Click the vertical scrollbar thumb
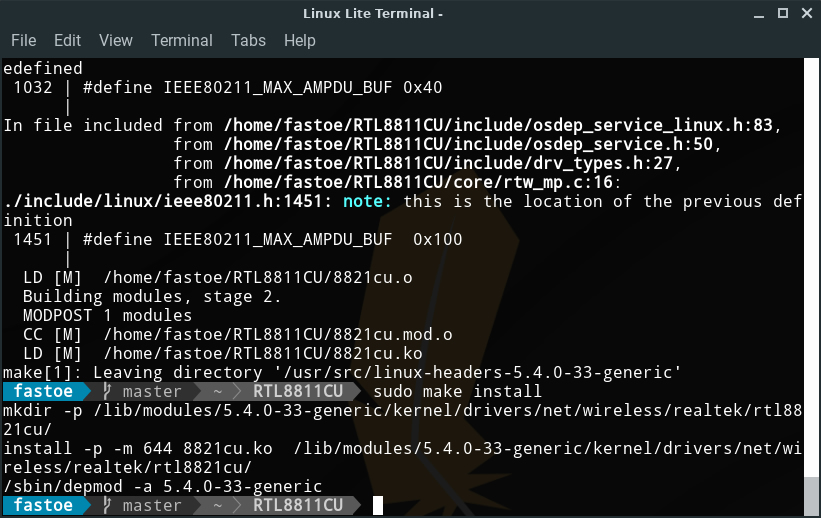The width and height of the screenshot is (821, 518). (x=811, y=495)
